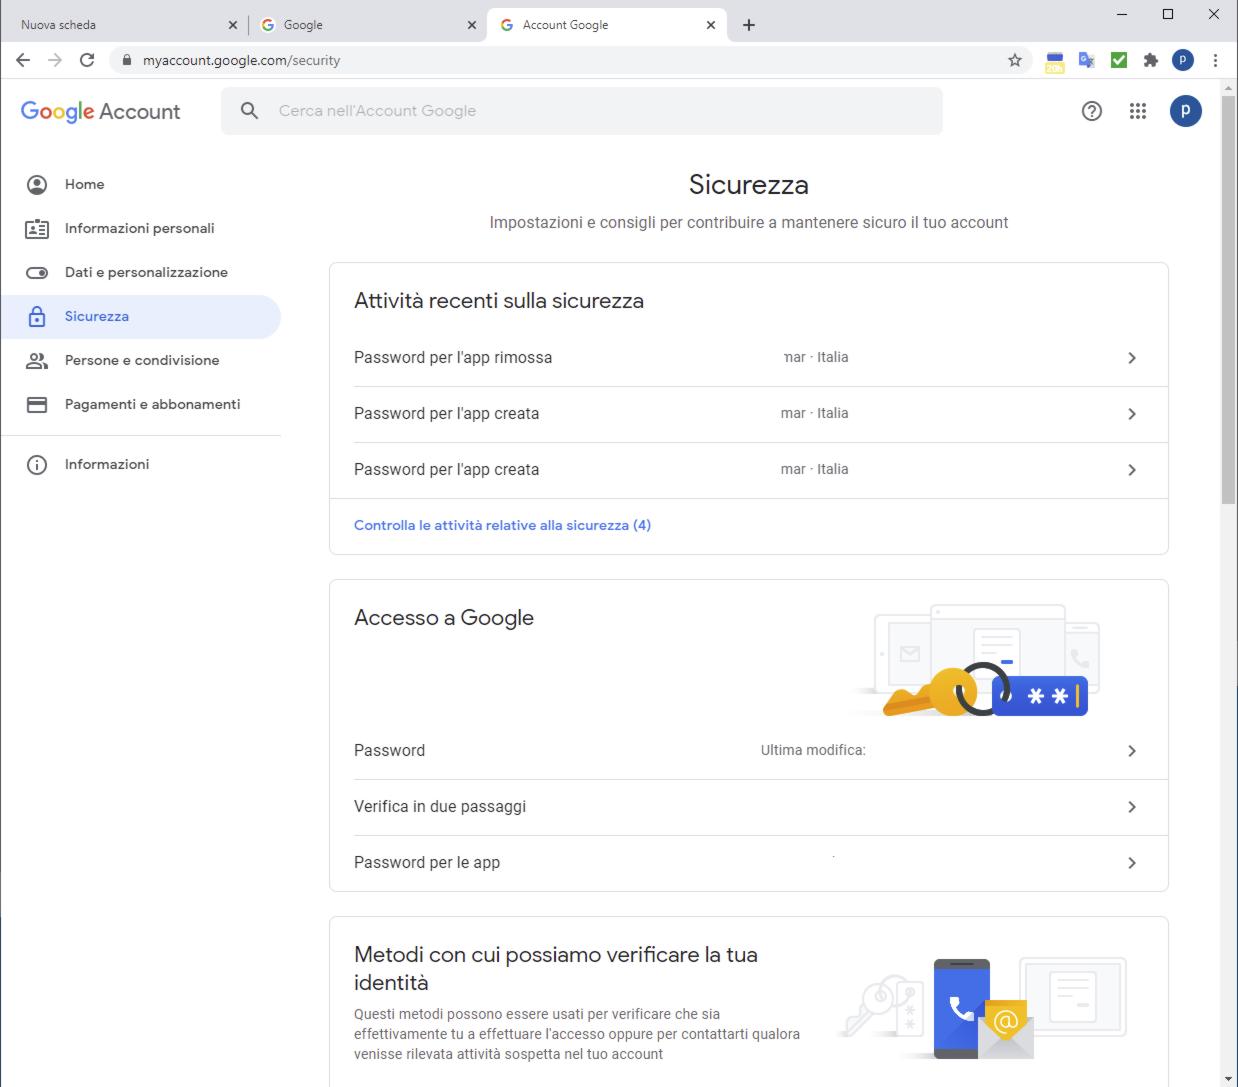The height and width of the screenshot is (1087, 1238).
Task: Click the Informazioni personali ID card icon
Action: tap(37, 228)
